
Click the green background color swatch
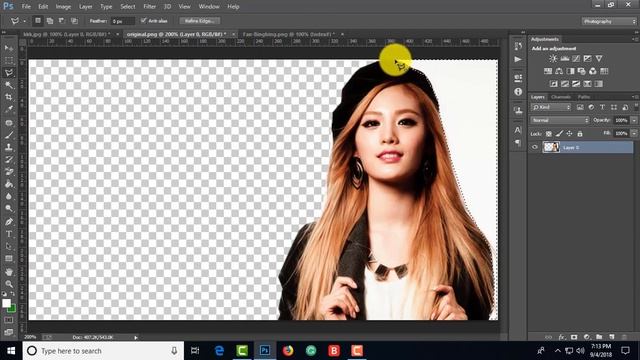12,309
